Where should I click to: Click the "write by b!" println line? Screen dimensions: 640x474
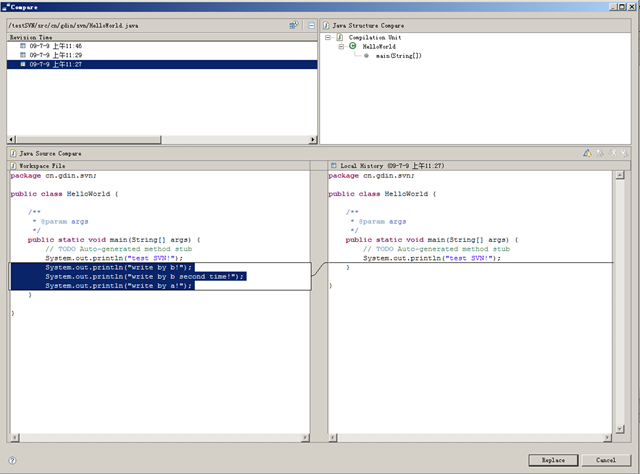point(118,267)
